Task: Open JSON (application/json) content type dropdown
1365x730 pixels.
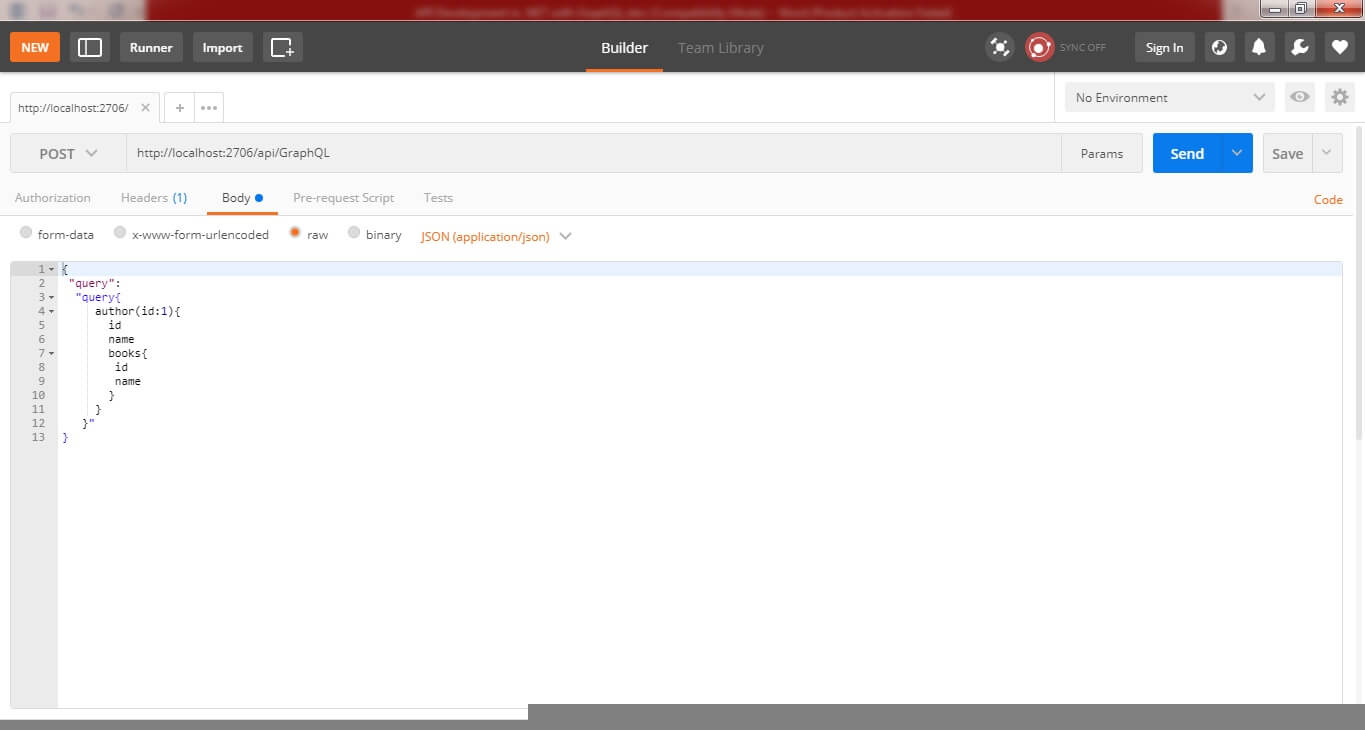Action: tap(496, 237)
